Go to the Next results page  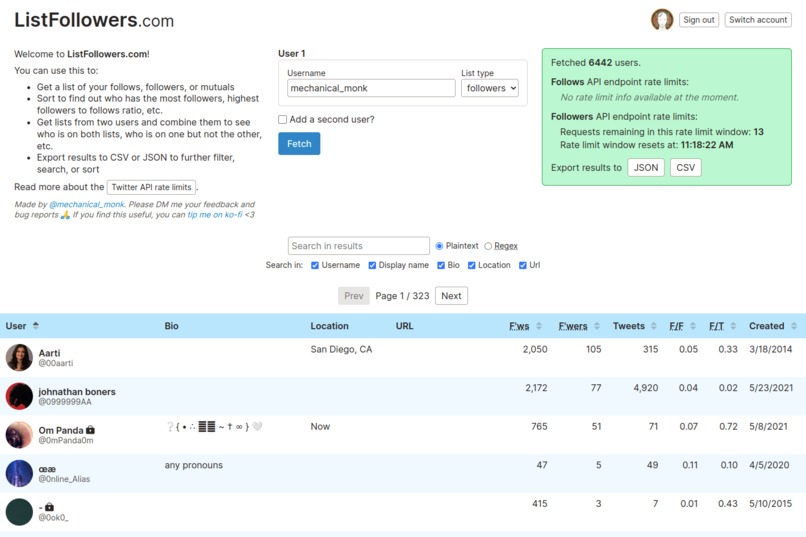451,295
